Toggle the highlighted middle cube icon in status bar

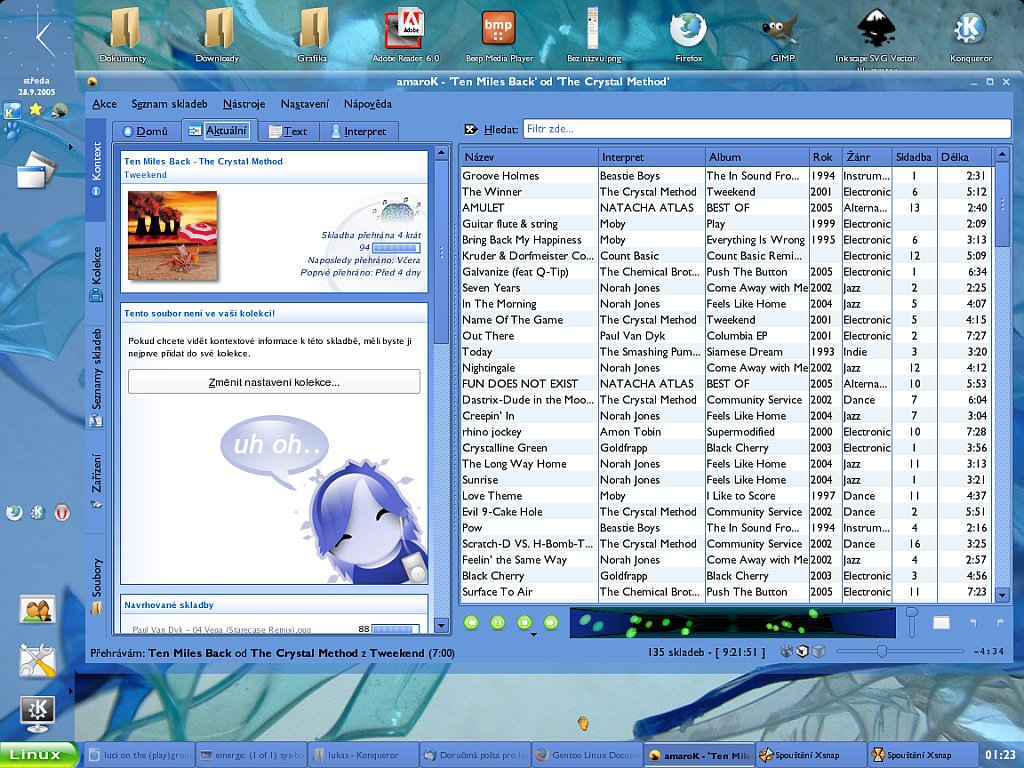(x=803, y=651)
